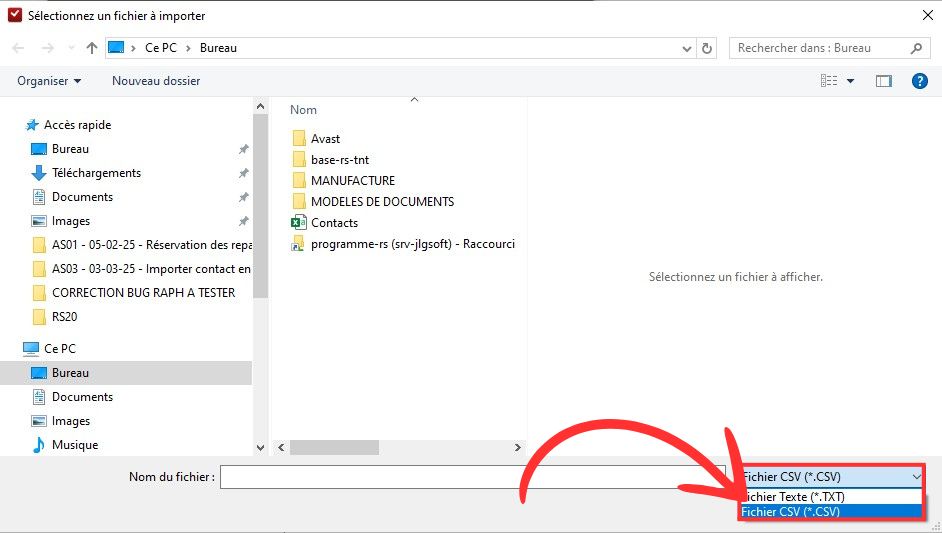Click the Nouveau dossier button
The width and height of the screenshot is (942, 533).
(x=156, y=81)
